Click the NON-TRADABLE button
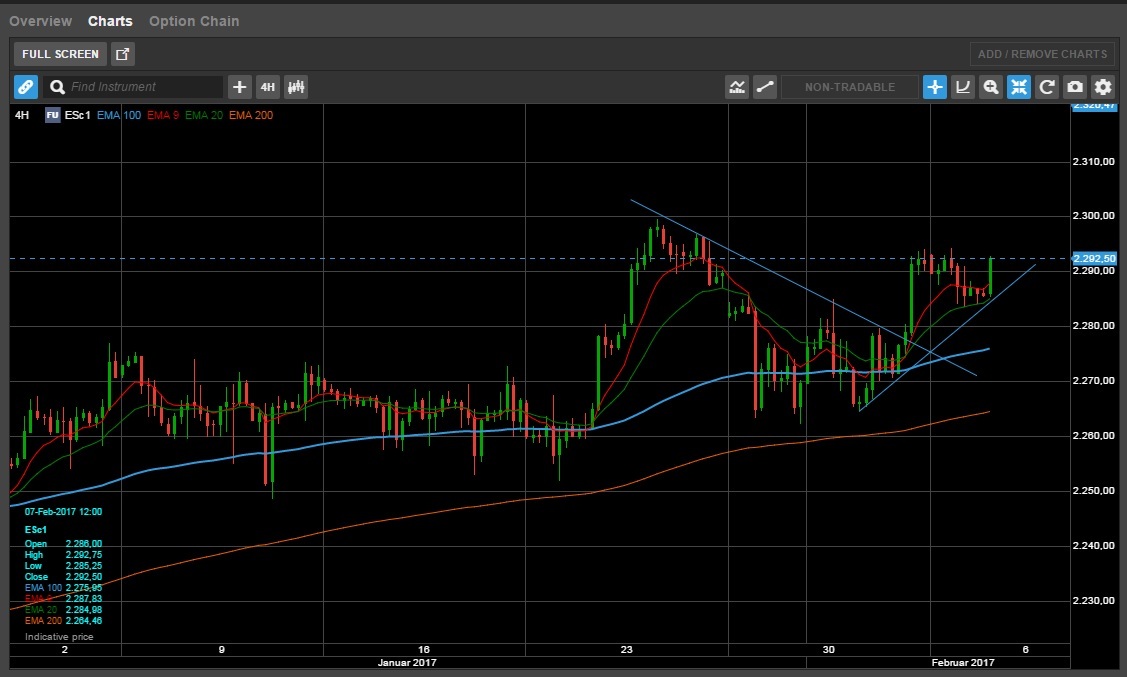 point(850,87)
